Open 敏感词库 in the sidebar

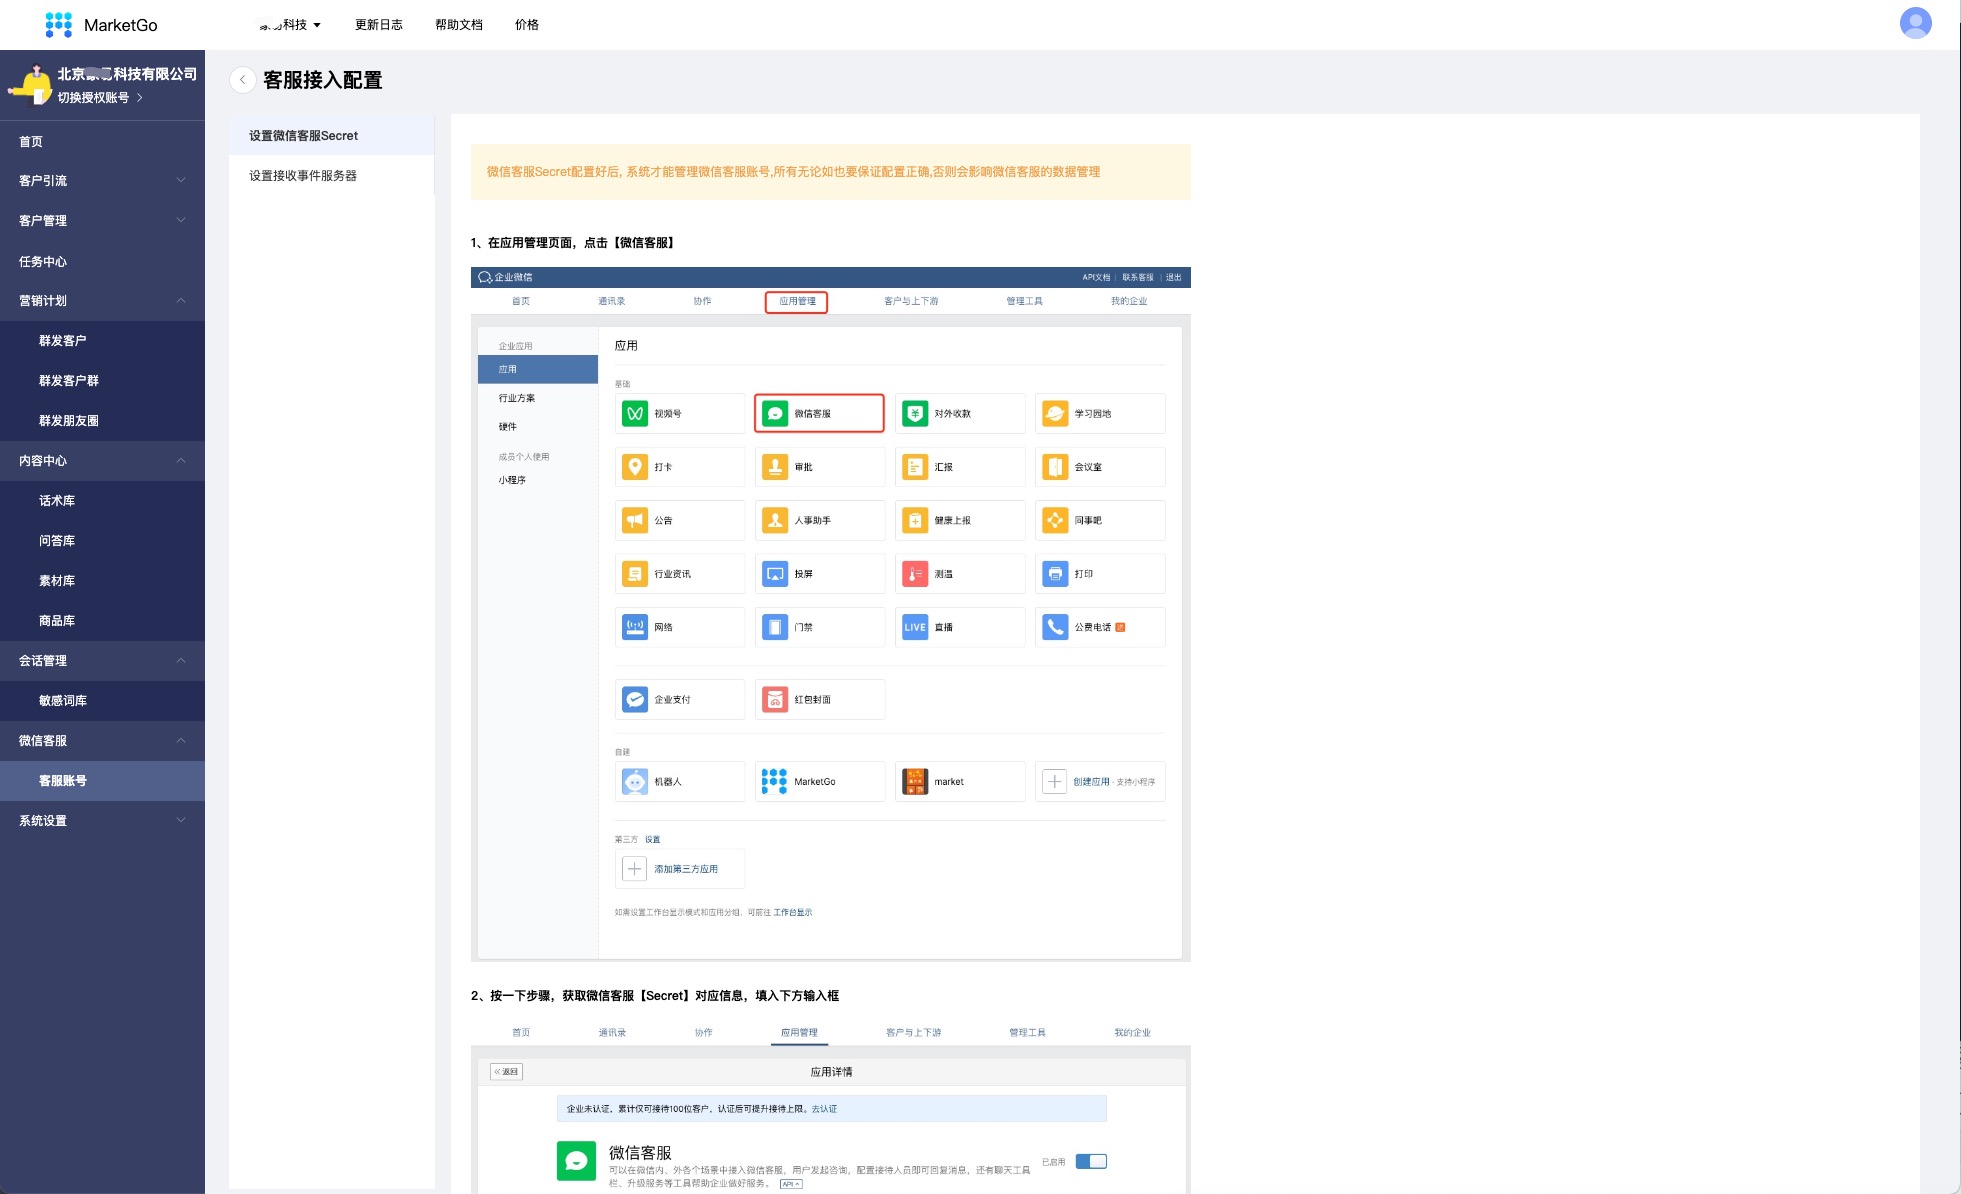point(63,701)
